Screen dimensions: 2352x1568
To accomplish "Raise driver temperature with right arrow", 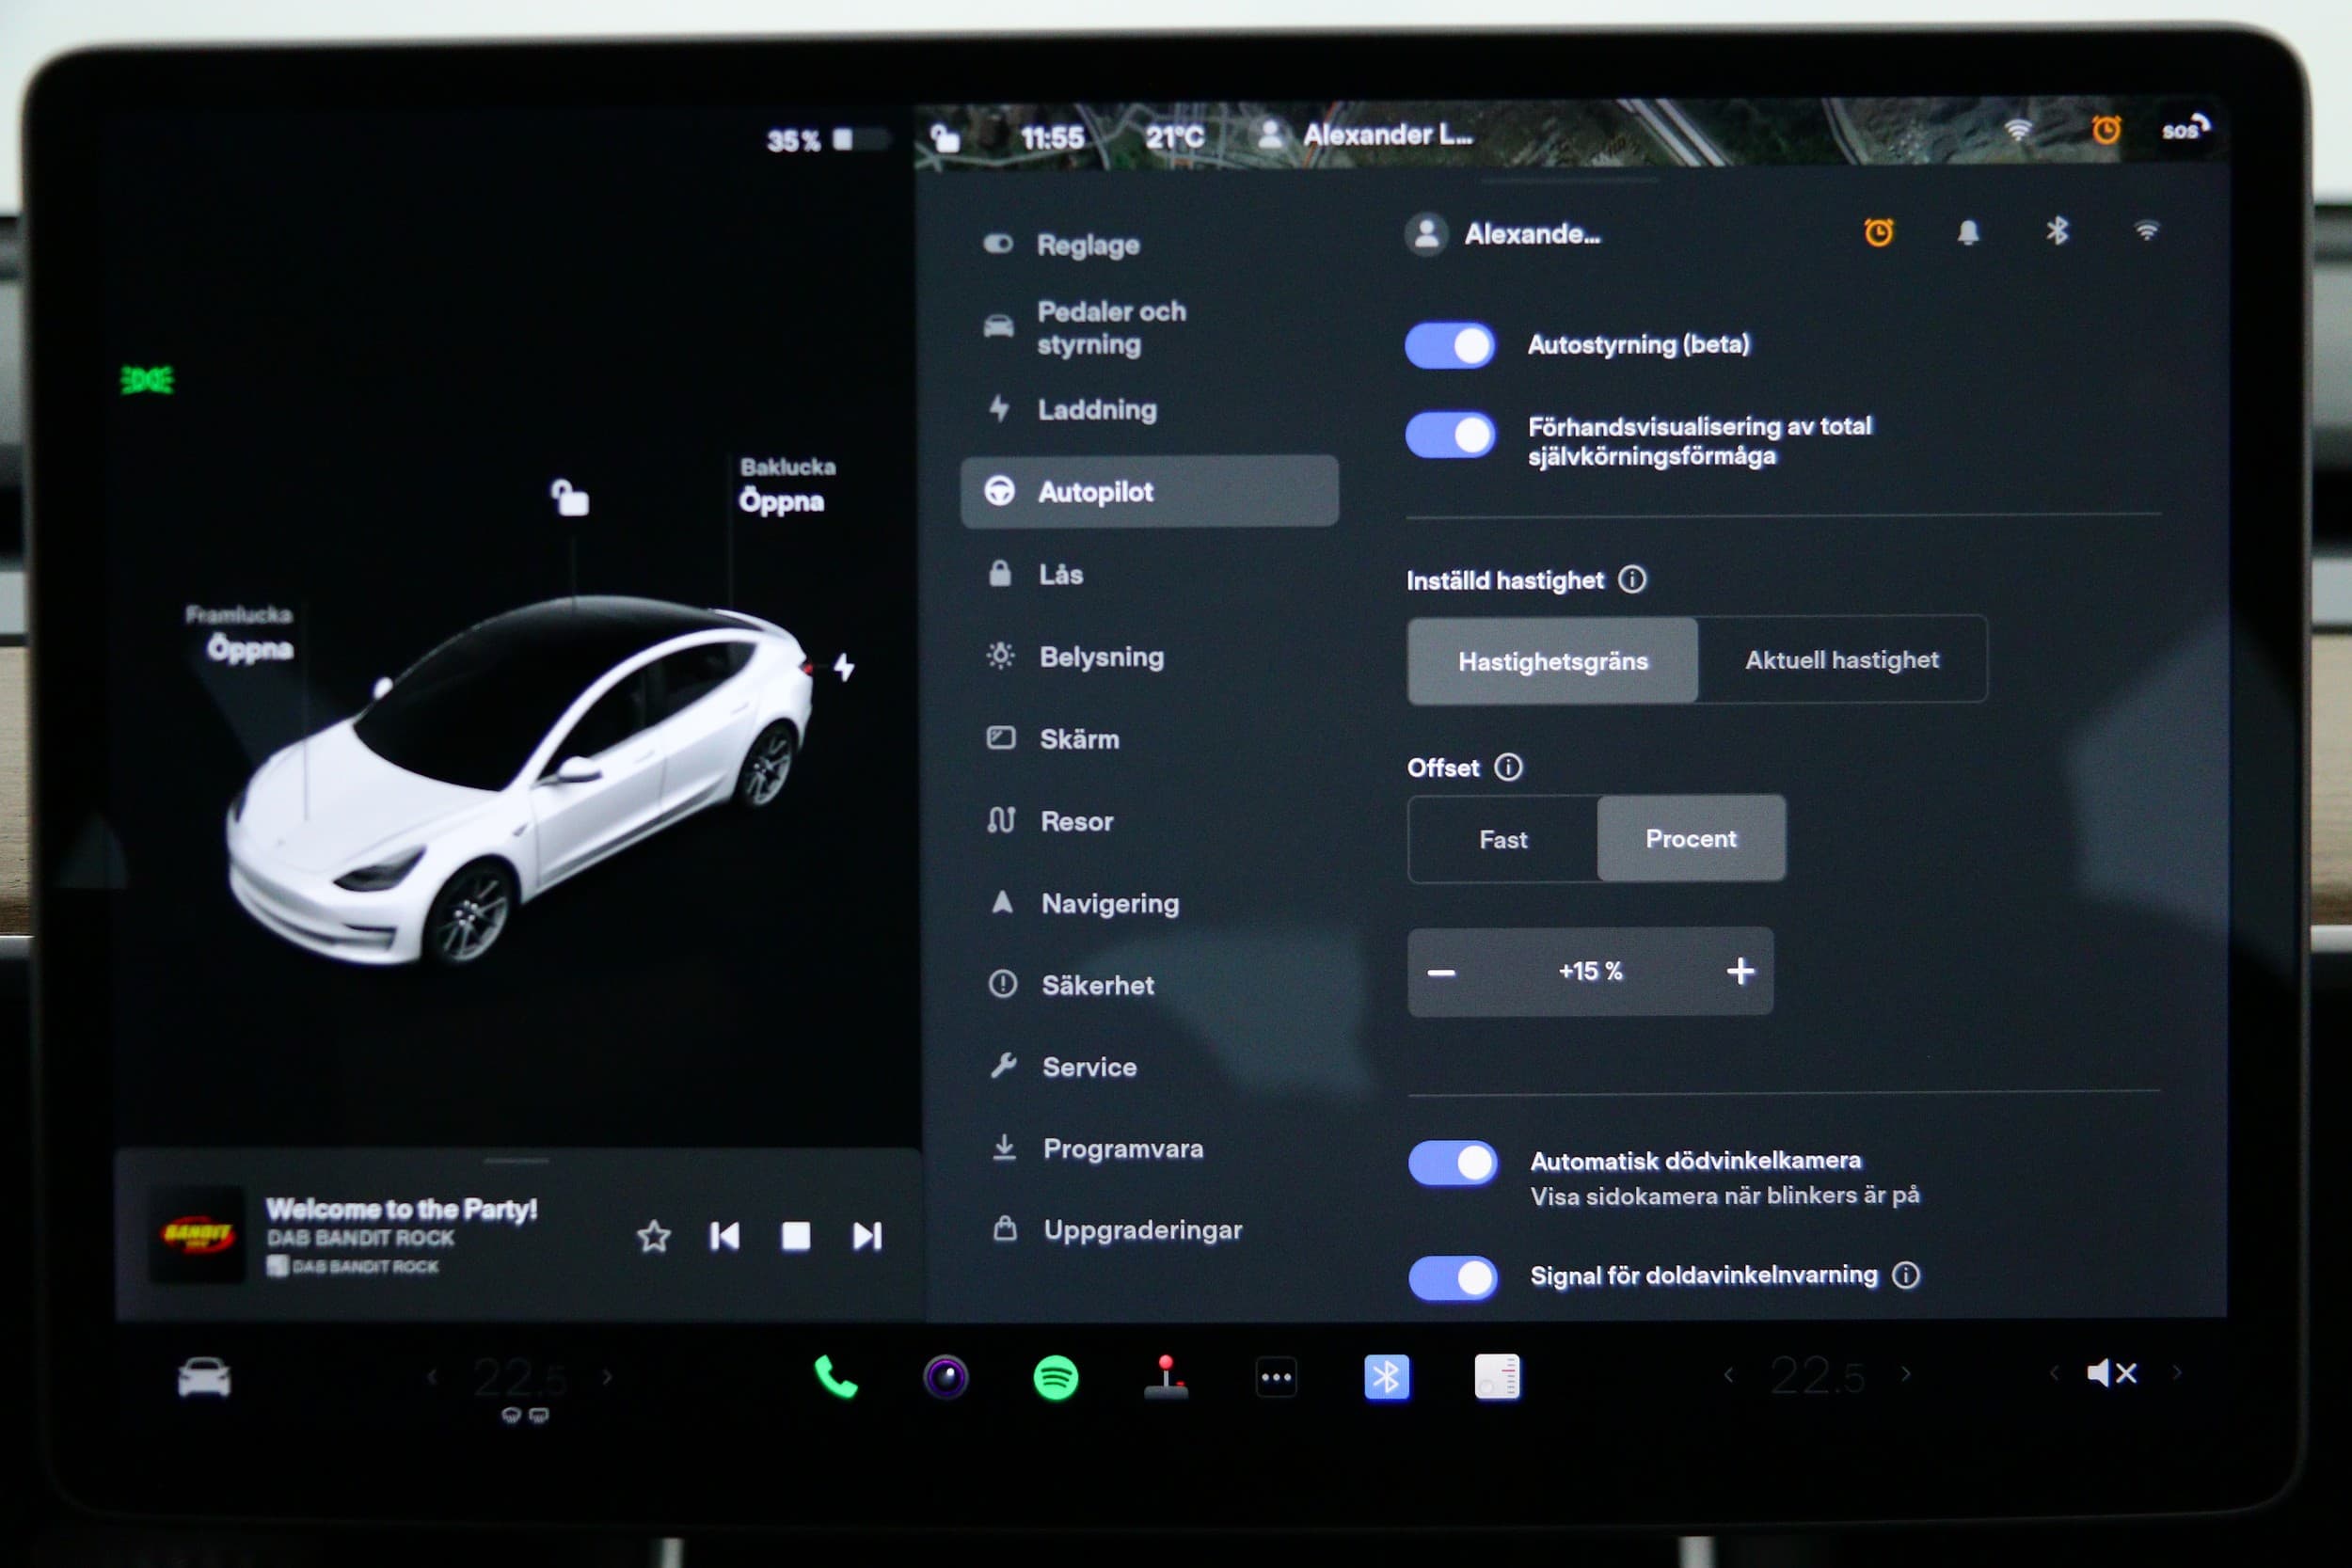I will (x=607, y=1377).
